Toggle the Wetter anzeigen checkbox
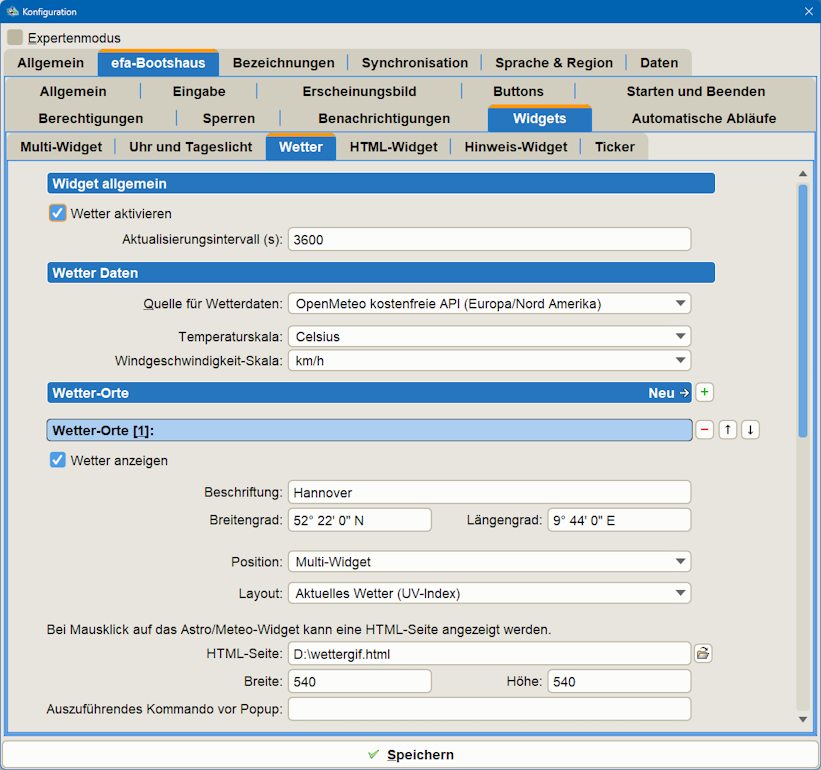This screenshot has height=770, width=821. tap(58, 461)
